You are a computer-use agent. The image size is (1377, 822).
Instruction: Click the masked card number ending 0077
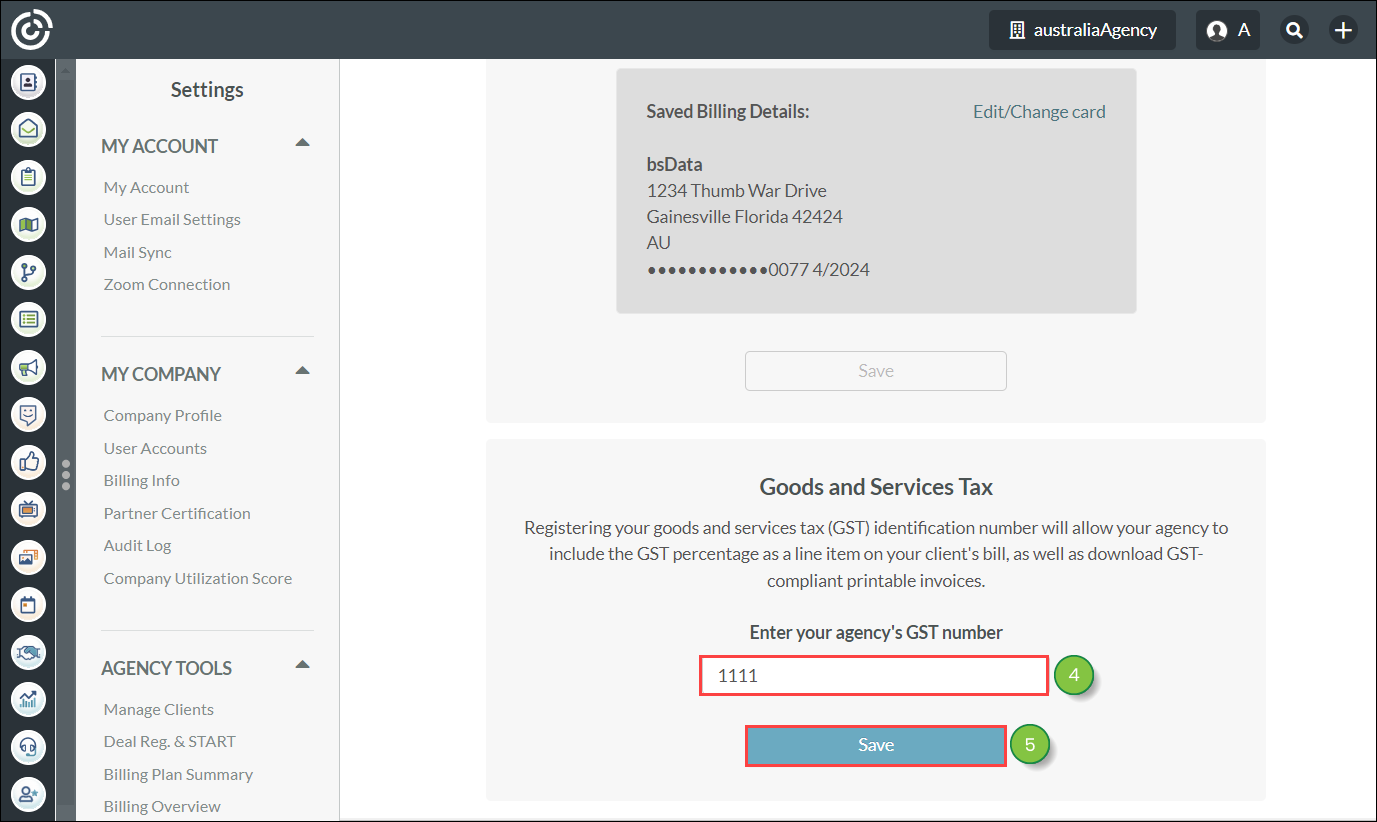758,269
